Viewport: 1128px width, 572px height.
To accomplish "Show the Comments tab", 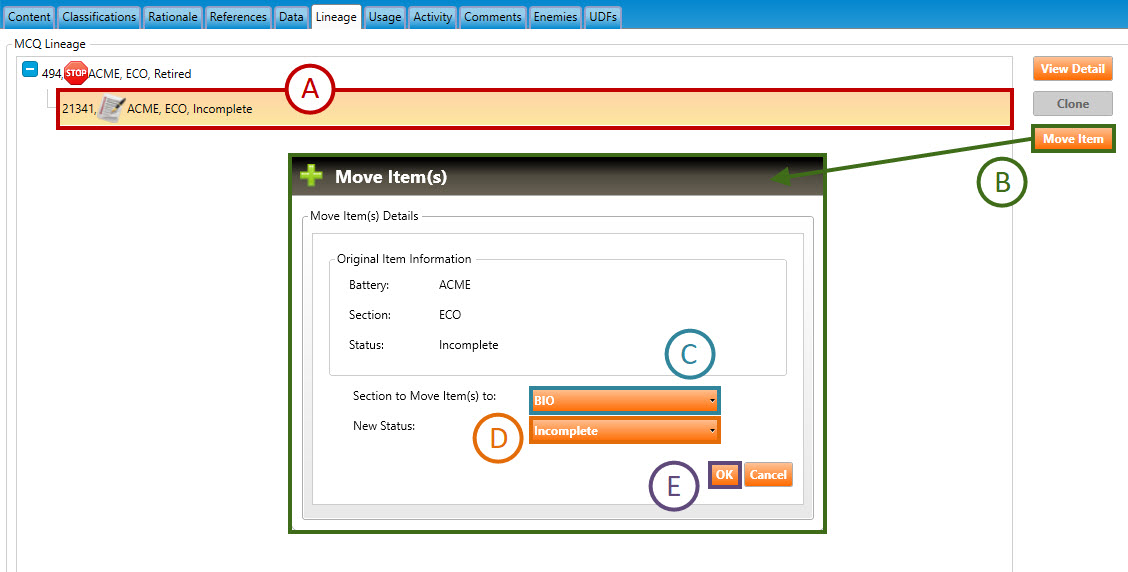I will click(x=492, y=17).
